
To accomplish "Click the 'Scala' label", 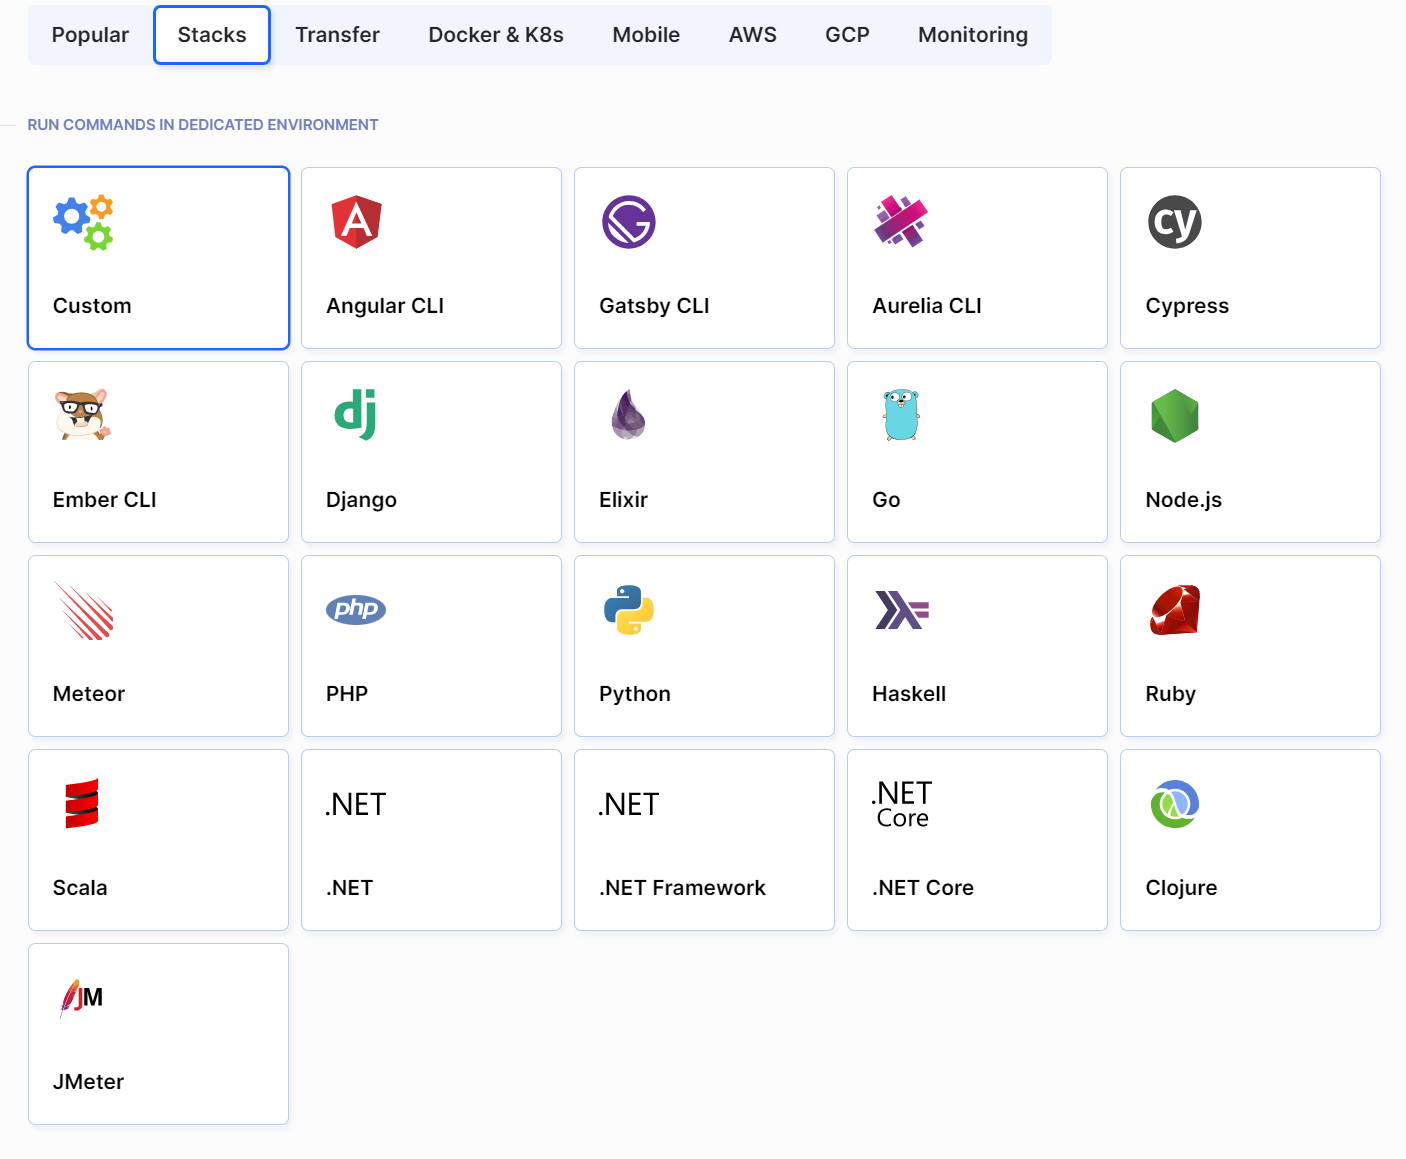I will click(80, 888).
